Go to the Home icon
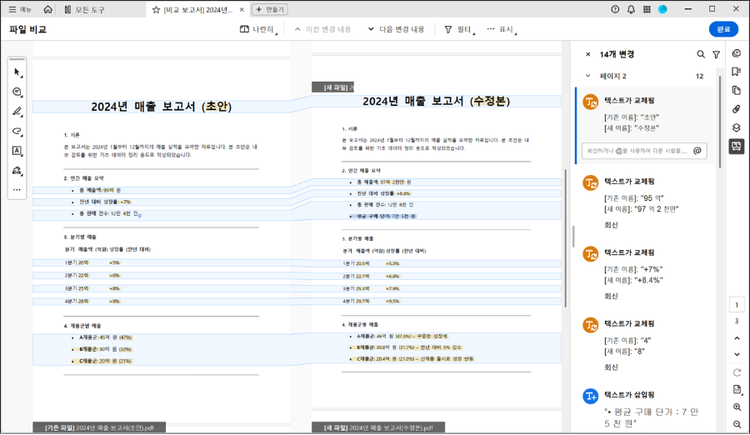The width and height of the screenshot is (750, 435). point(48,10)
